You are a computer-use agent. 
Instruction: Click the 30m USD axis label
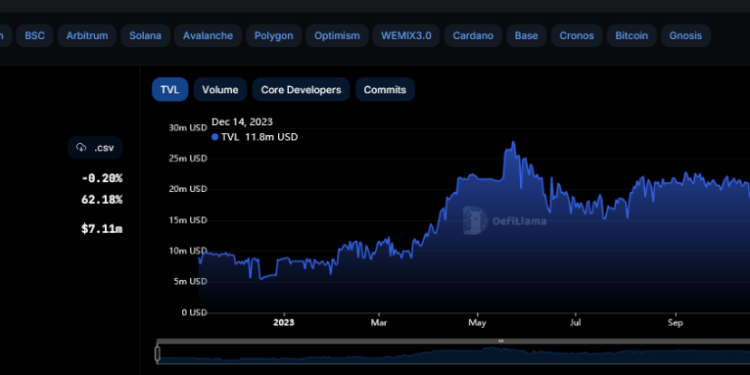tap(188, 128)
